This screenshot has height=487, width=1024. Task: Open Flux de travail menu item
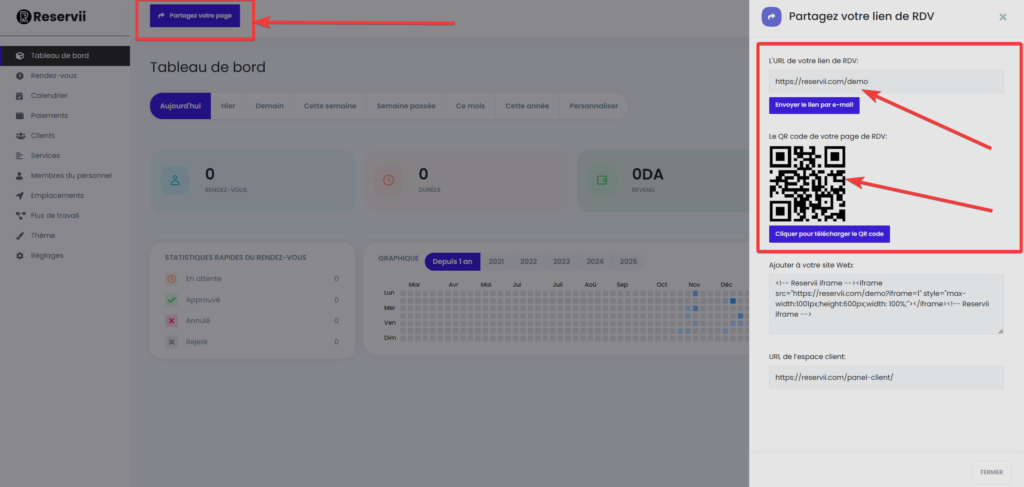click(65, 215)
